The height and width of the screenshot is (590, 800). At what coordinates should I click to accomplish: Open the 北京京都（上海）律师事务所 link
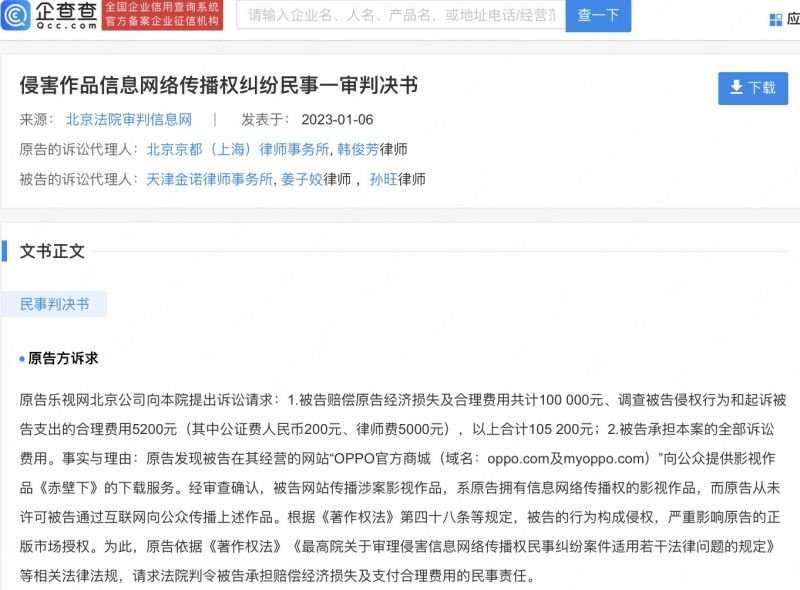(237, 149)
